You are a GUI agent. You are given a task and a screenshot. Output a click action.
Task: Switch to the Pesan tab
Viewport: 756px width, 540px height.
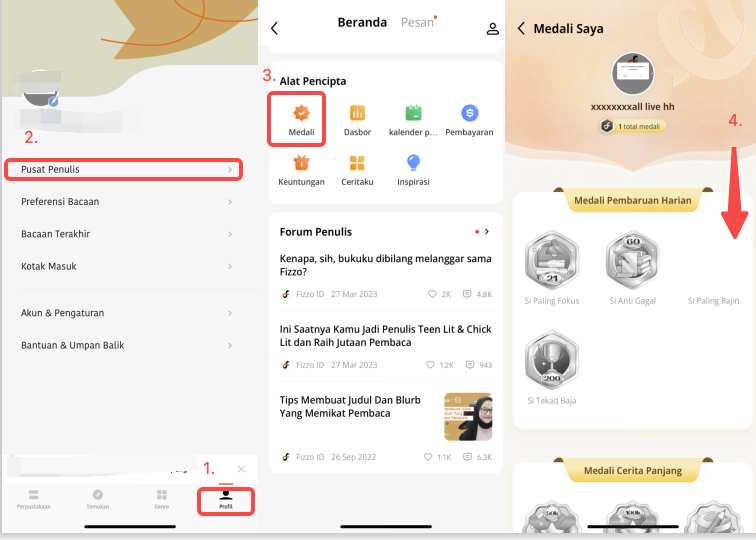tap(418, 23)
